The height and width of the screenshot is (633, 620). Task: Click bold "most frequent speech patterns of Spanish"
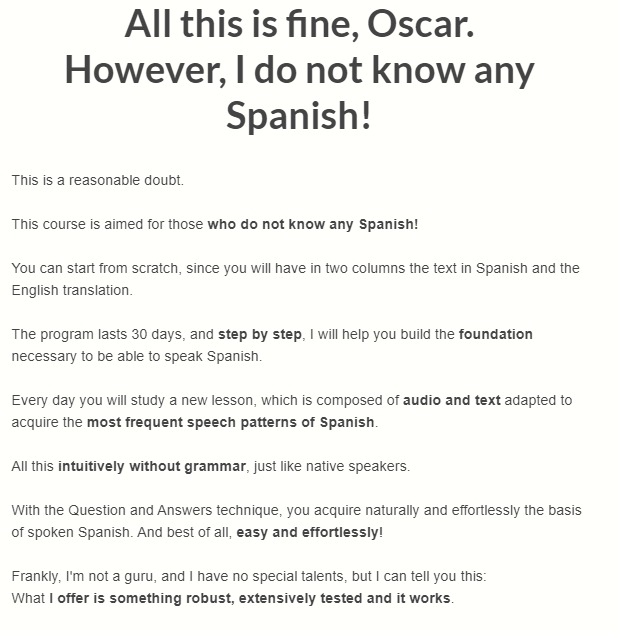coord(231,422)
